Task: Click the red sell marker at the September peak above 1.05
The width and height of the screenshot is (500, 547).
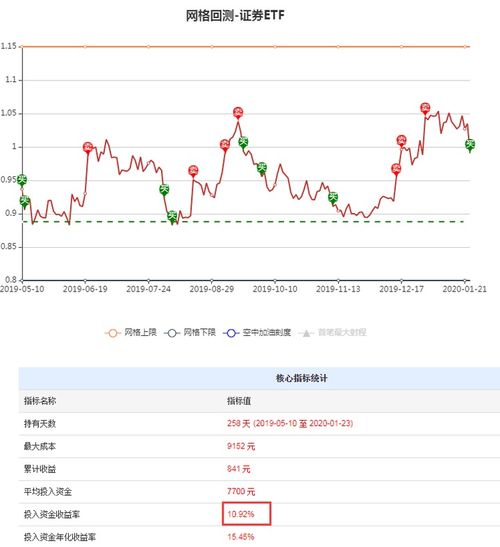Action: click(x=238, y=113)
